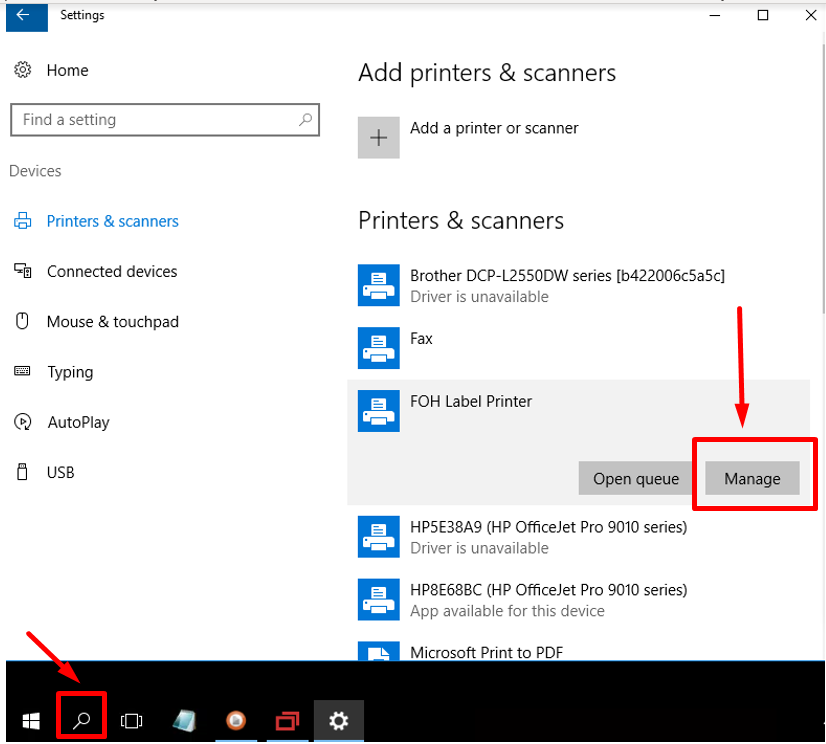826x744 pixels.
Task: Open Task View from the taskbar
Action: [131, 720]
